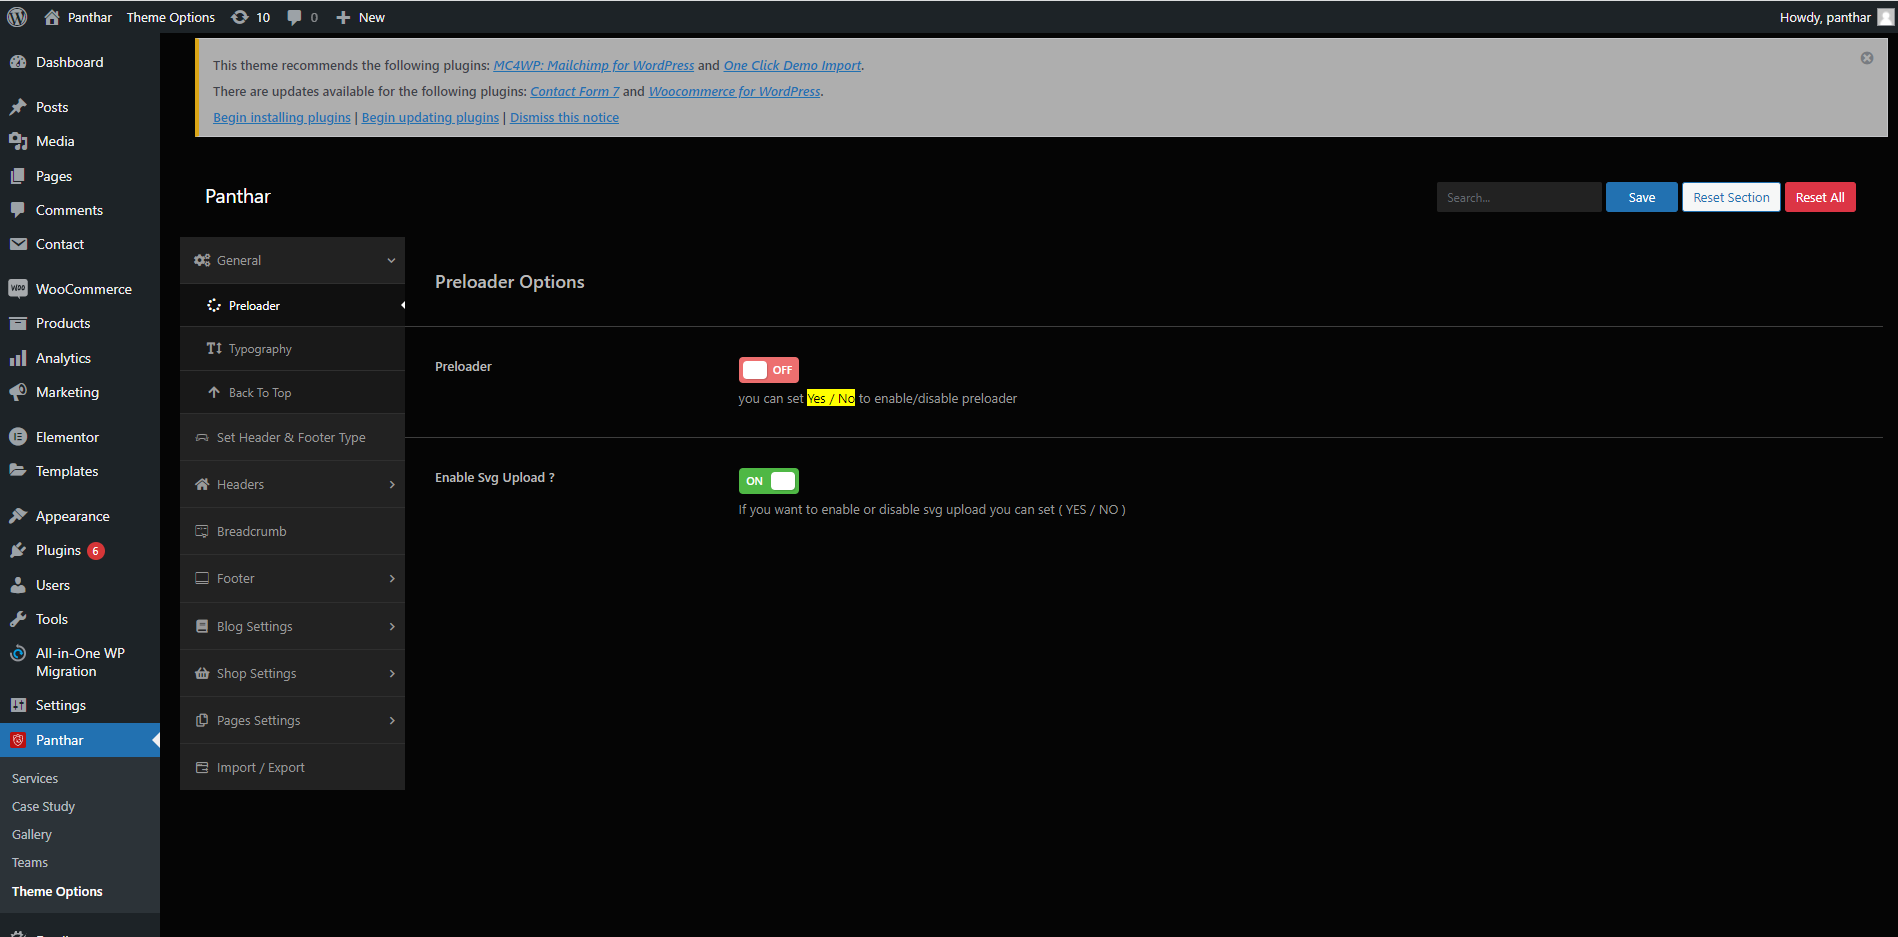Screen dimensions: 1898x937
Task: Open the Gallery submenu item
Action: 32,834
